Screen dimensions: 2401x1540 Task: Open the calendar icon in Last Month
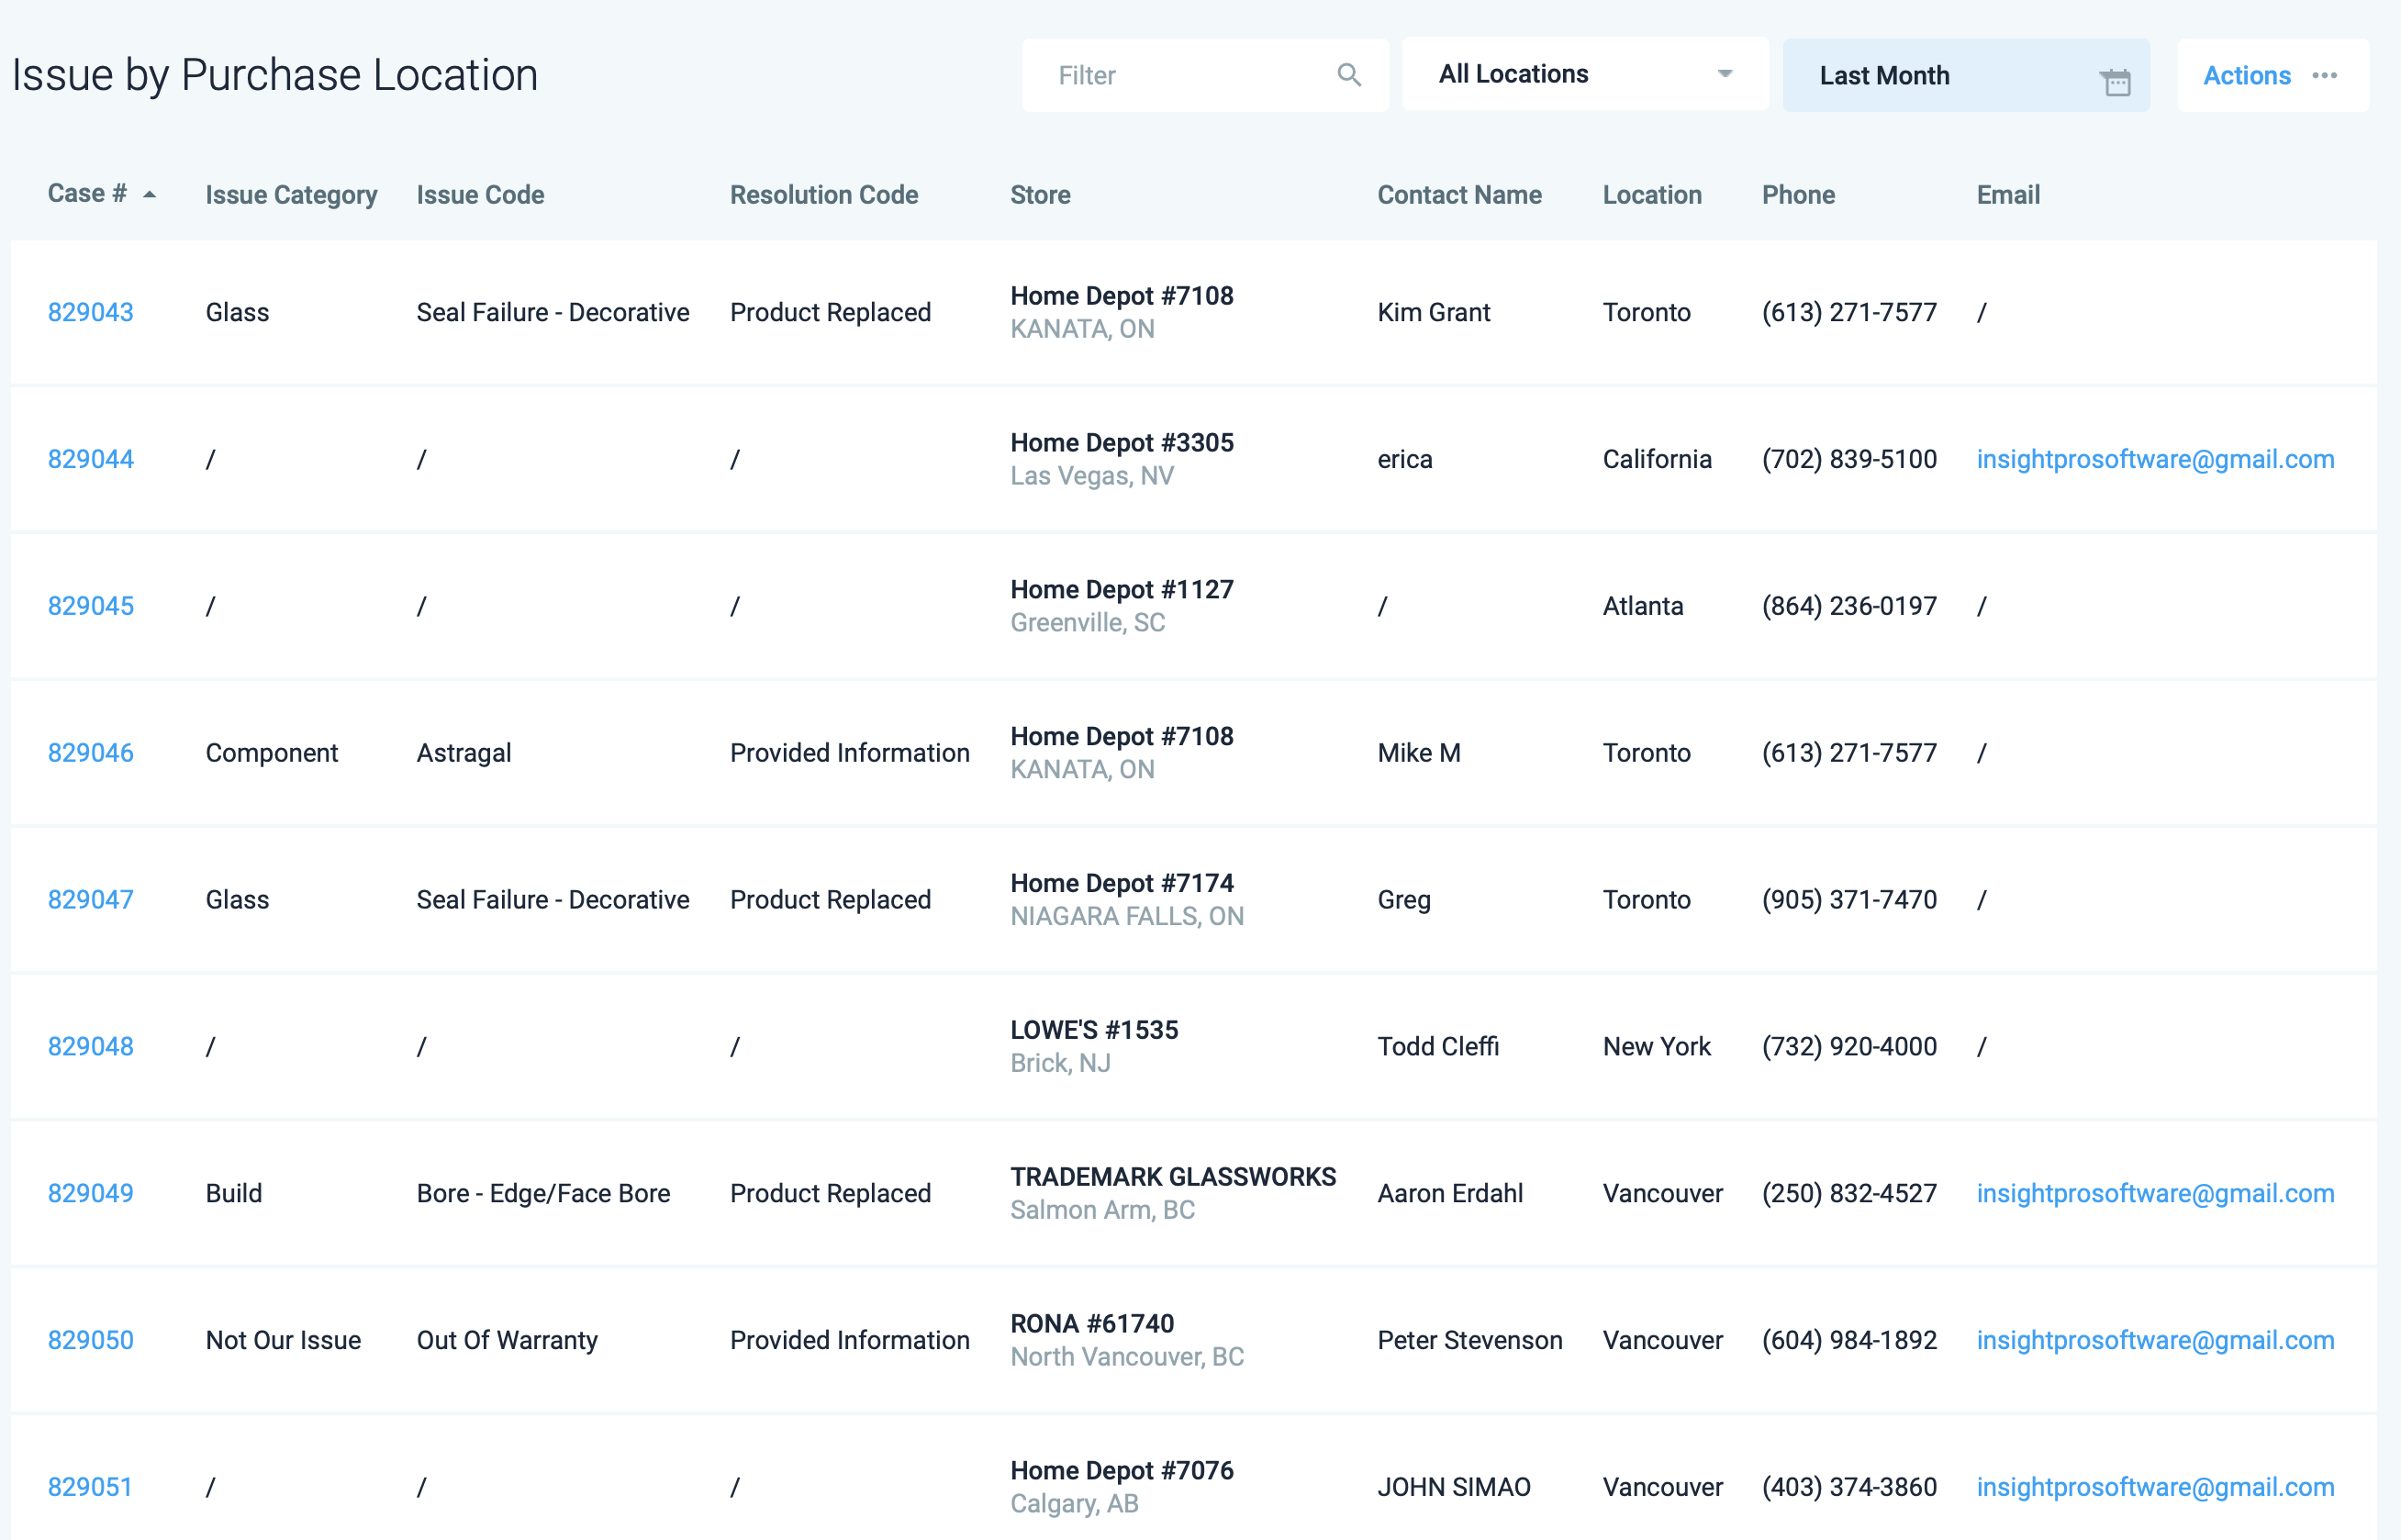tap(2115, 81)
